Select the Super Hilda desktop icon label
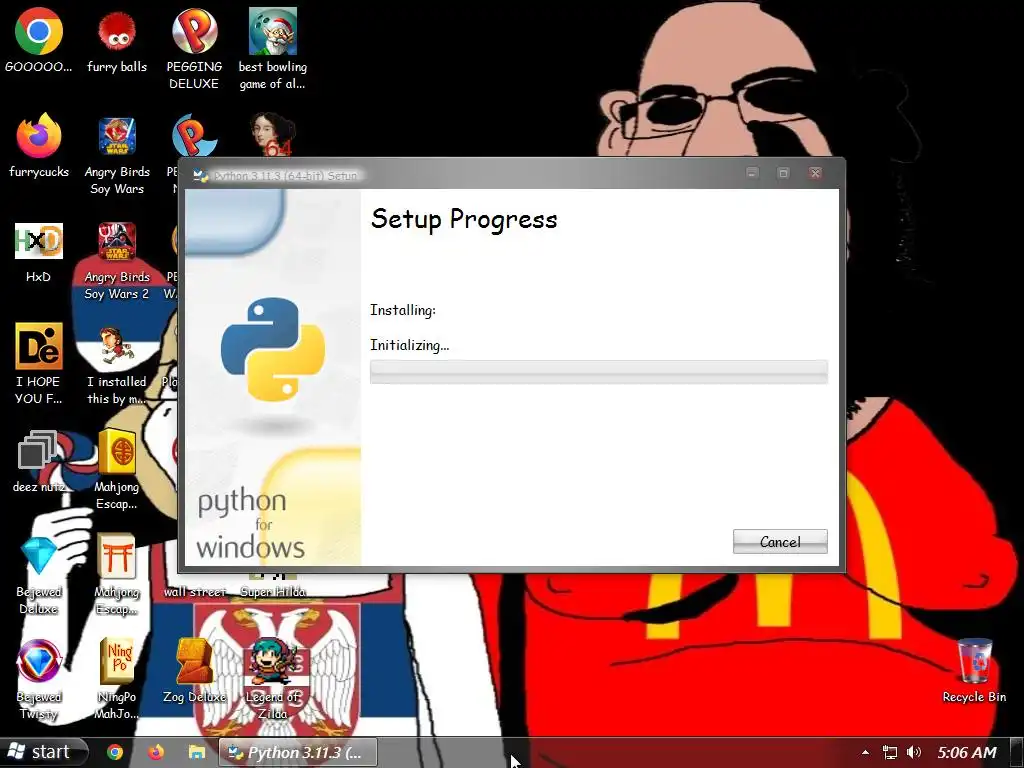 tap(272, 592)
